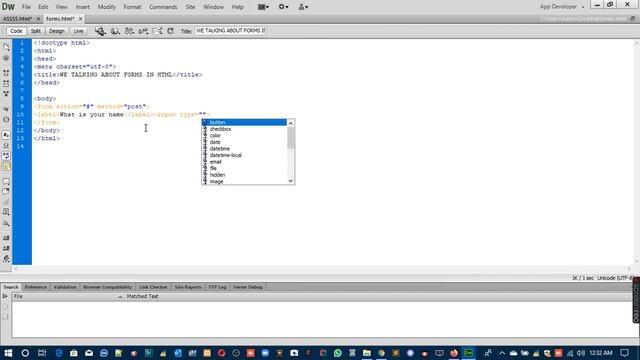640x360 pixels.
Task: Open the Server Debug panel tab
Action: (248, 287)
